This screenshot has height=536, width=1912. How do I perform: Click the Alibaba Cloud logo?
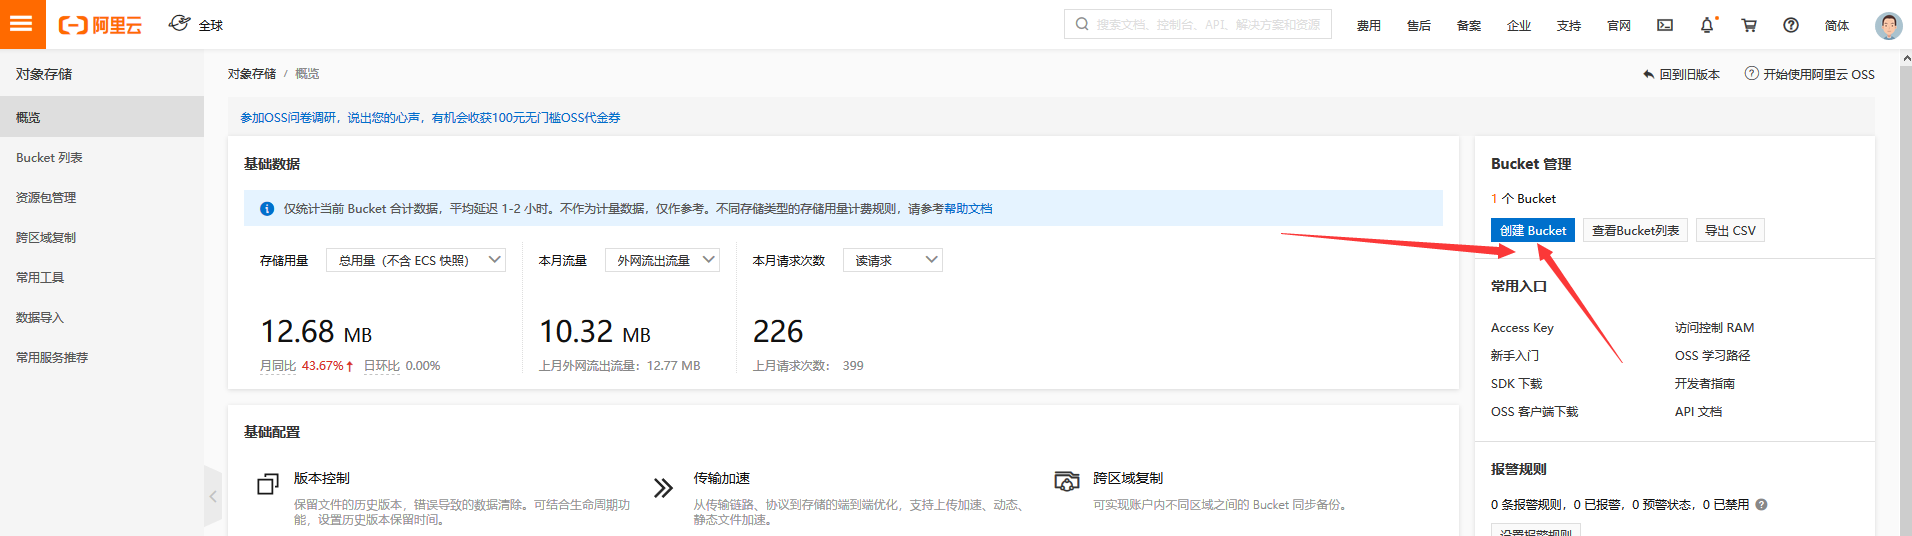pyautogui.click(x=100, y=25)
